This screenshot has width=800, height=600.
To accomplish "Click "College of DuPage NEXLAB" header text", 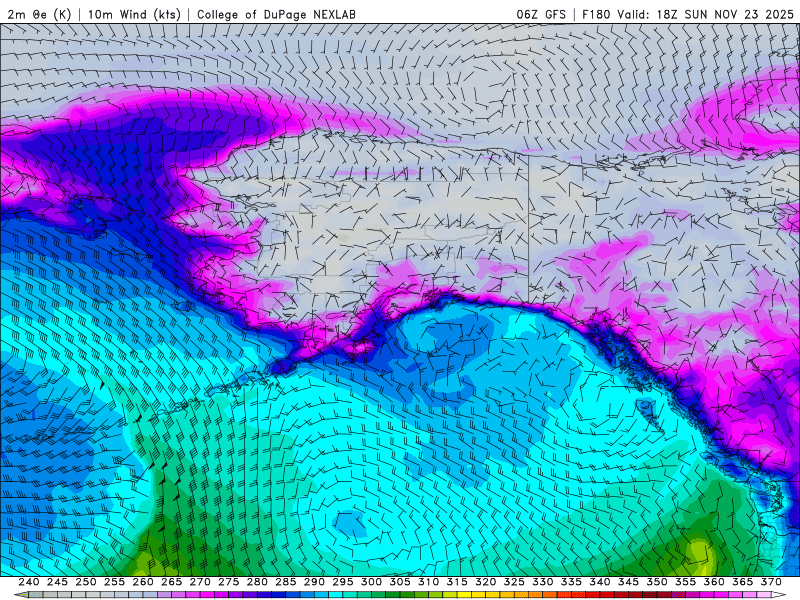I will [x=276, y=14].
